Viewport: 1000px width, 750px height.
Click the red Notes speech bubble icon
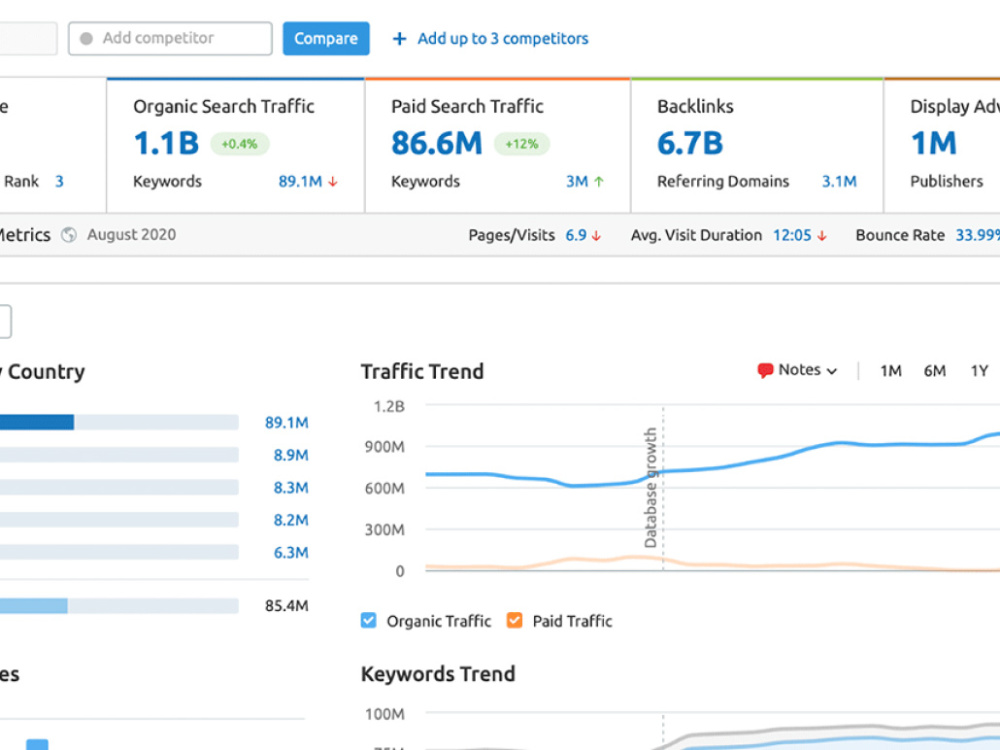(765, 371)
